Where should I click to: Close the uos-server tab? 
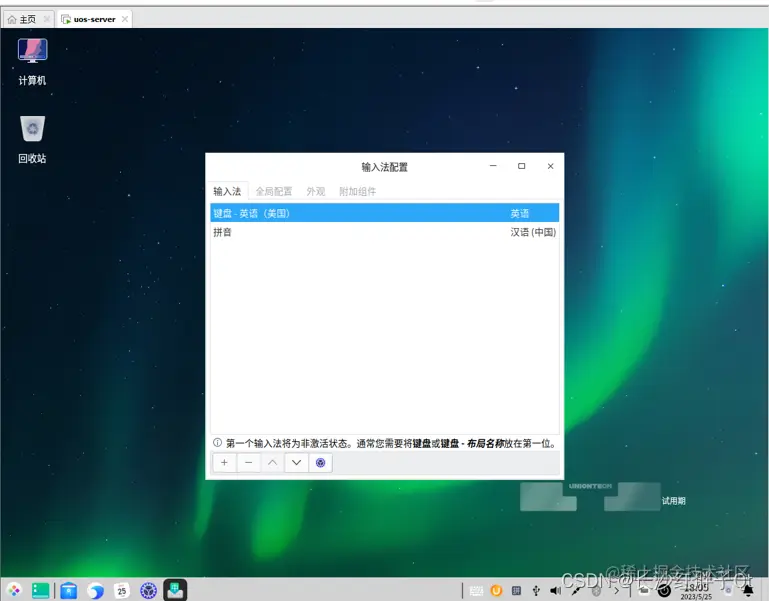(x=125, y=19)
